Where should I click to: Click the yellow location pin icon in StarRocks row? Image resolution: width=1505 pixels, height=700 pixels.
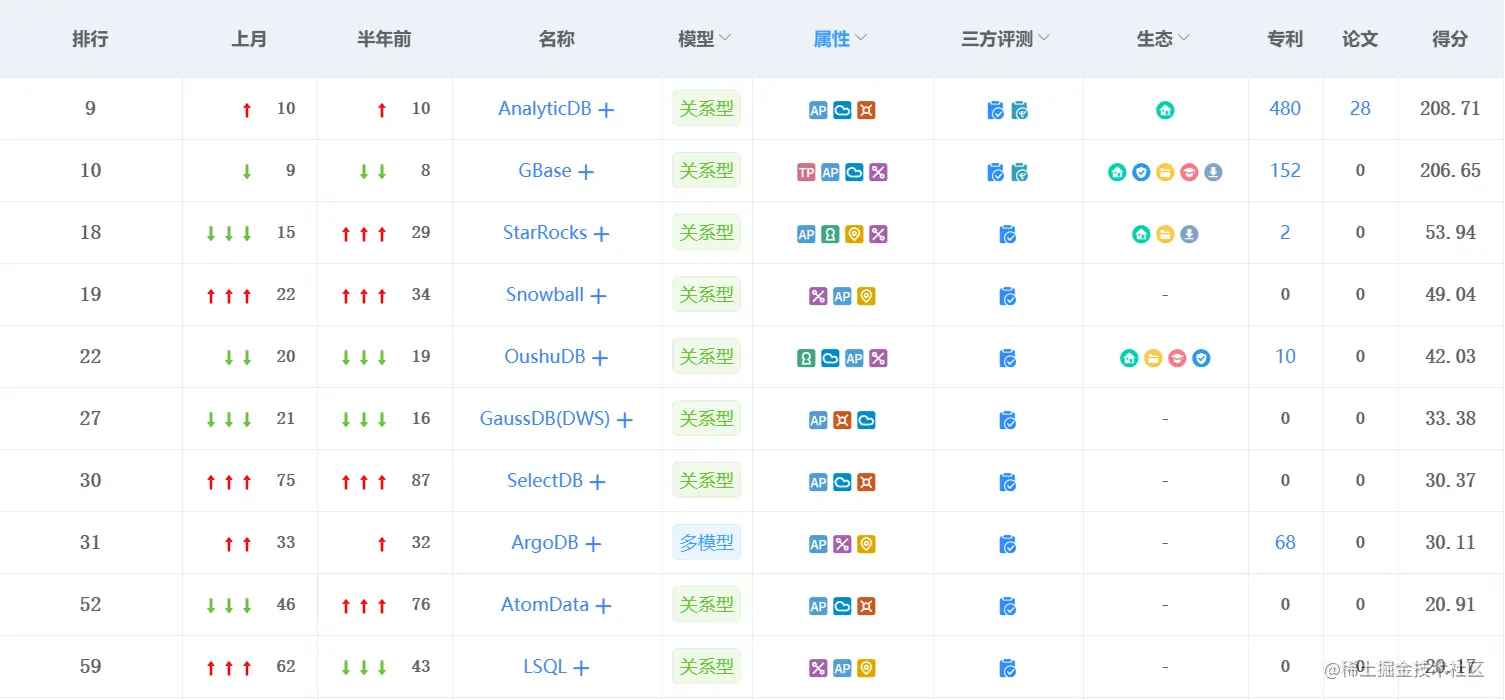(x=854, y=234)
